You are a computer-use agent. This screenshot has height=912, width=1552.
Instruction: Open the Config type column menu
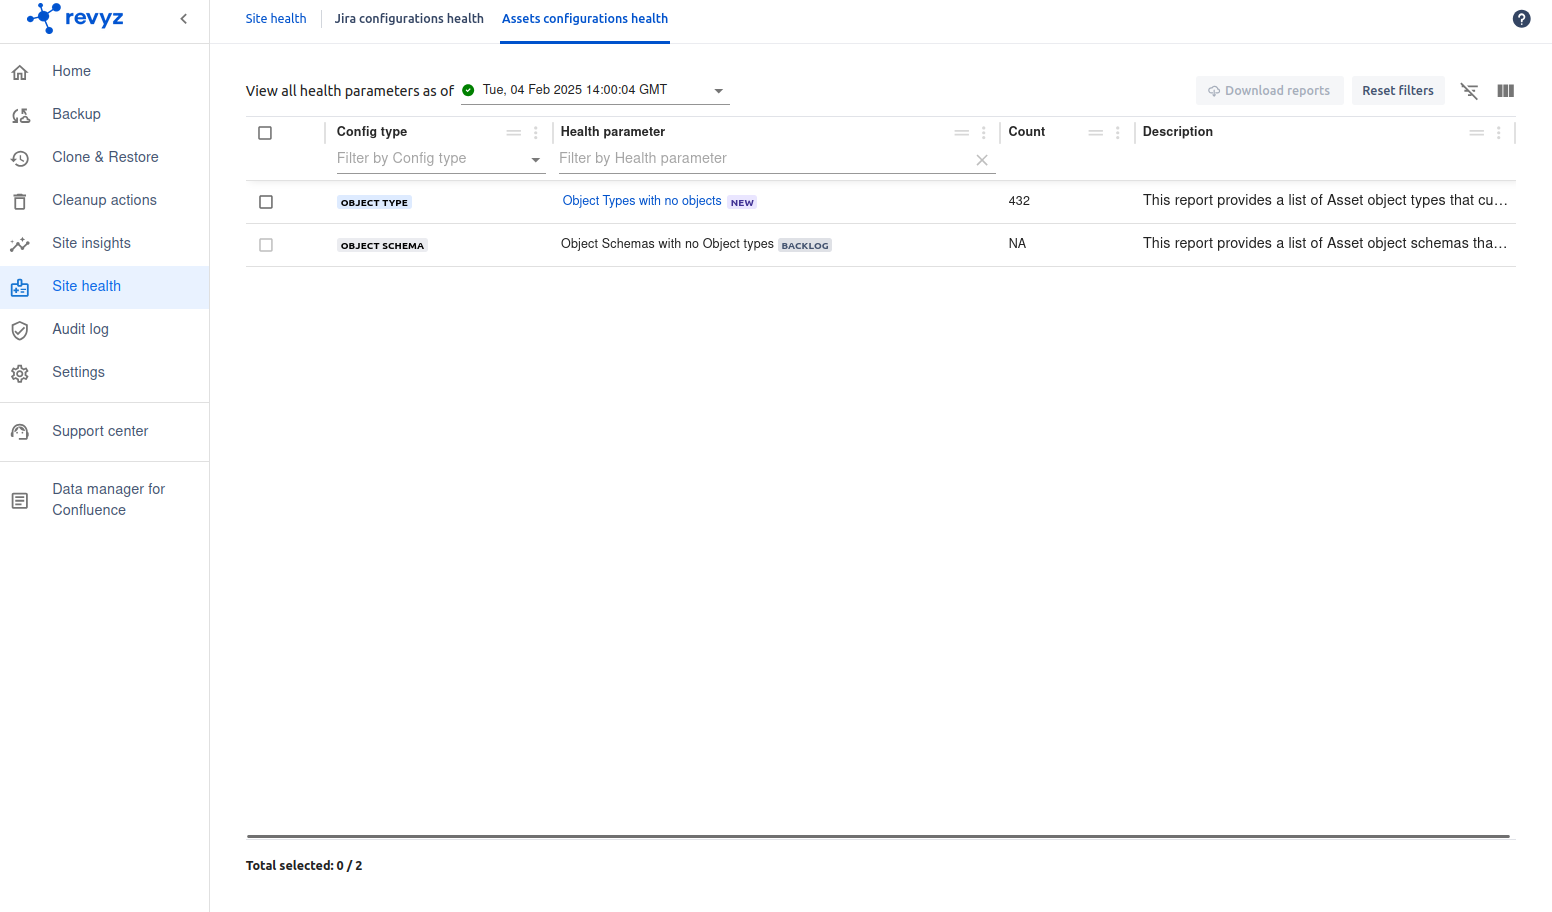[536, 133]
